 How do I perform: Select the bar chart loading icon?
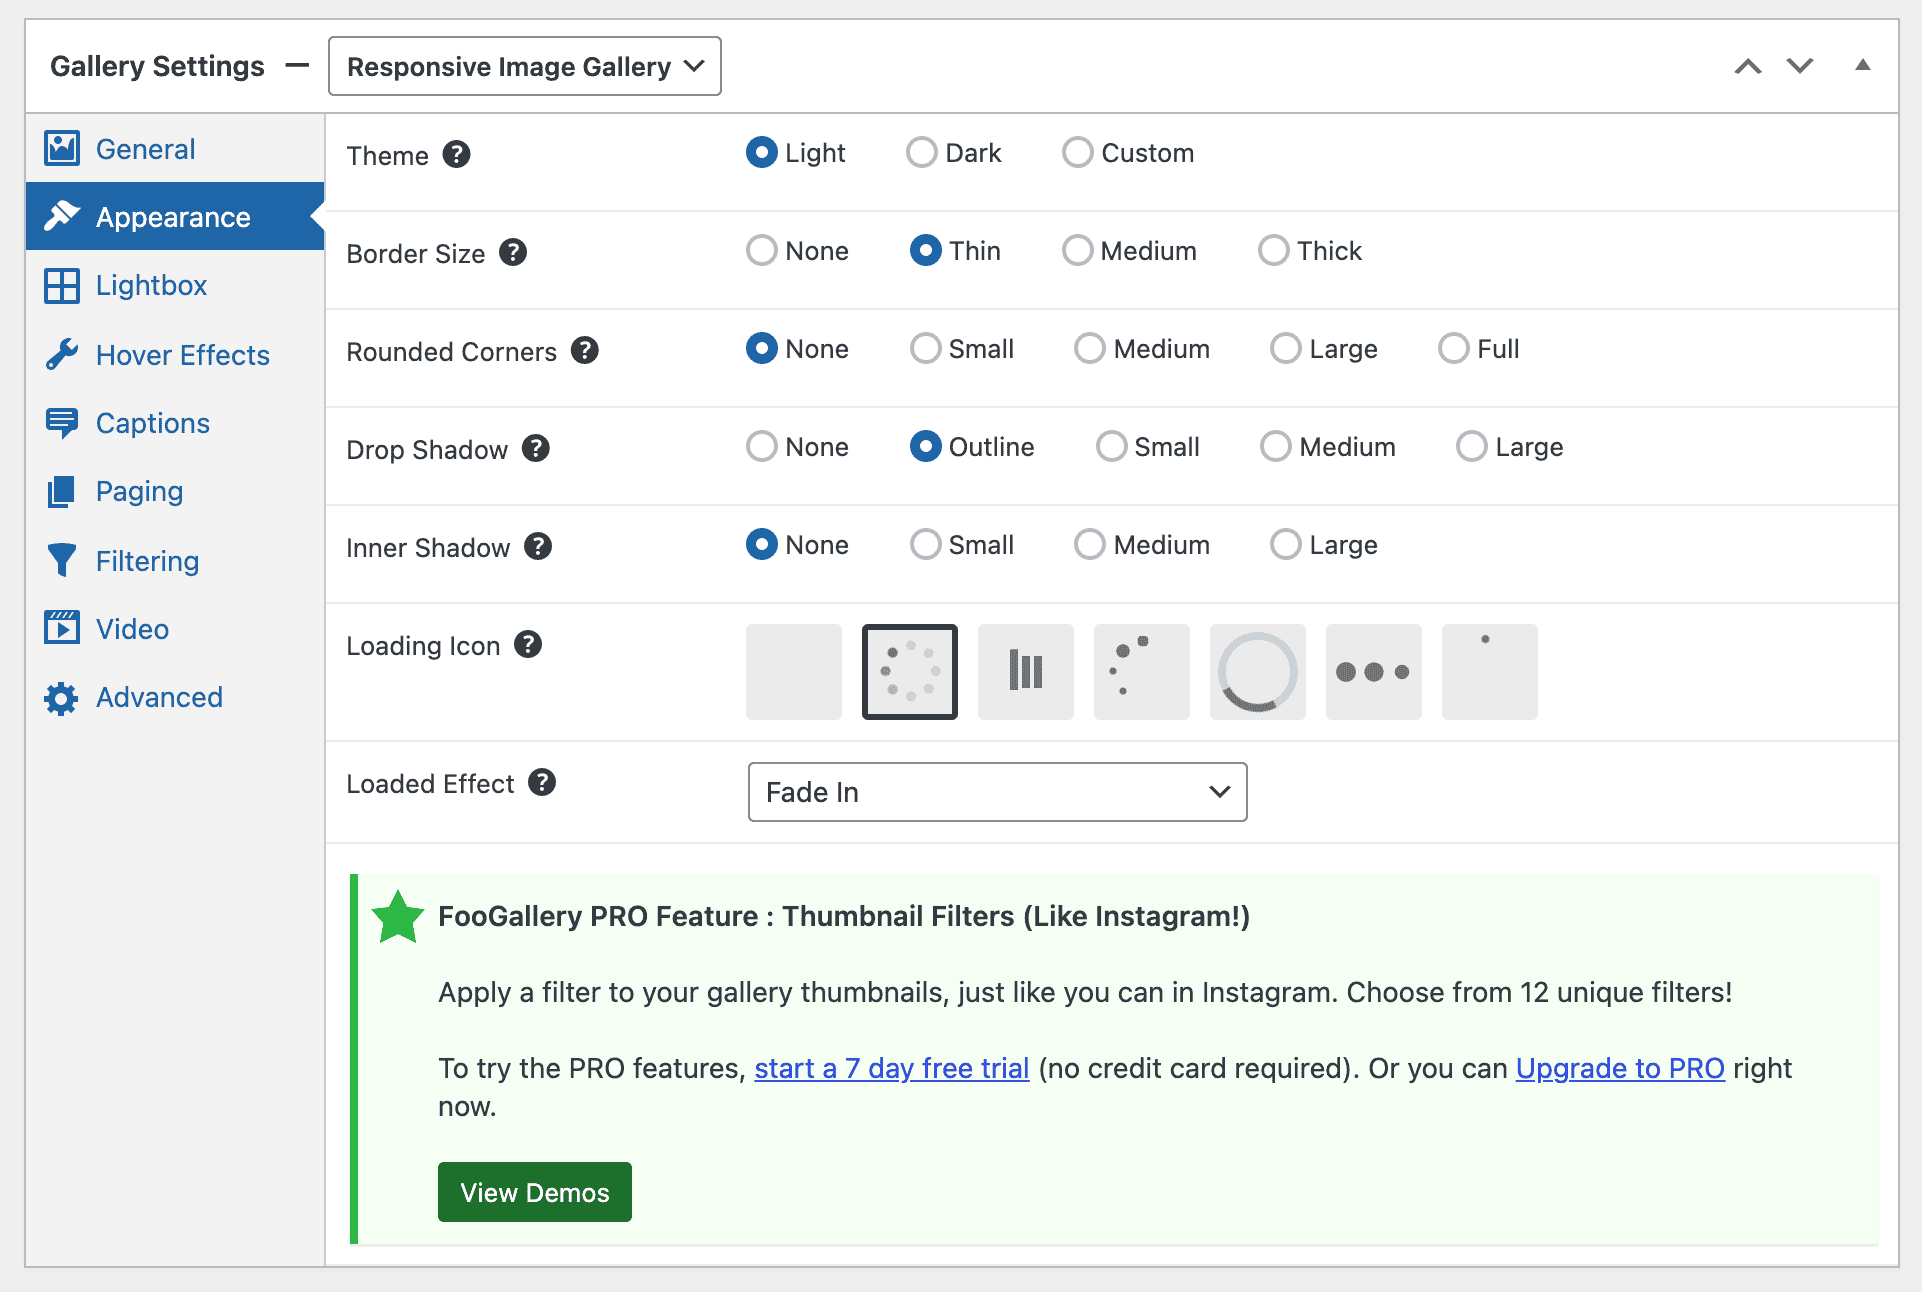click(1025, 671)
